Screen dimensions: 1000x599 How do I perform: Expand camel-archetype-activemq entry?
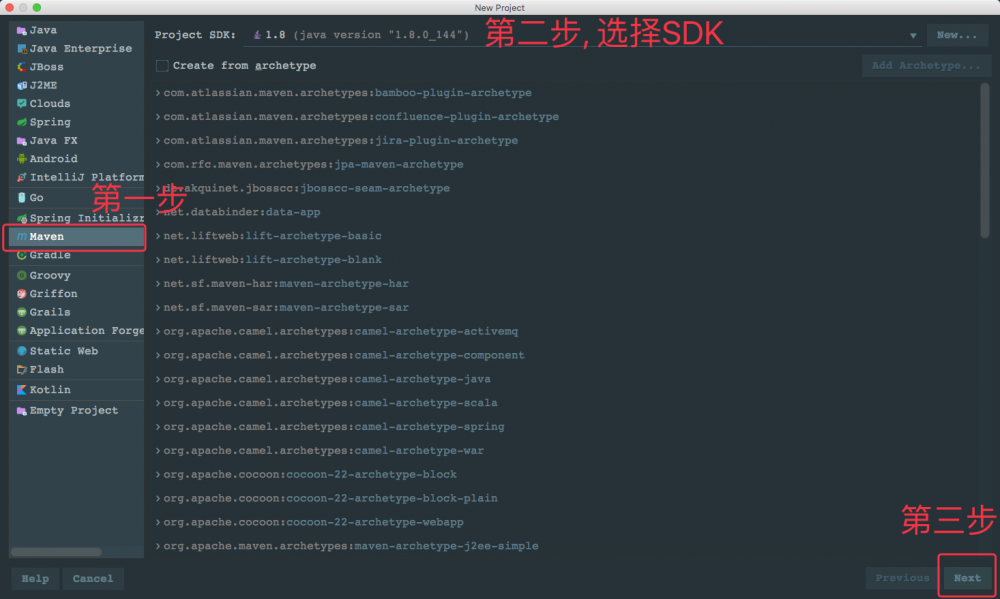[158, 332]
